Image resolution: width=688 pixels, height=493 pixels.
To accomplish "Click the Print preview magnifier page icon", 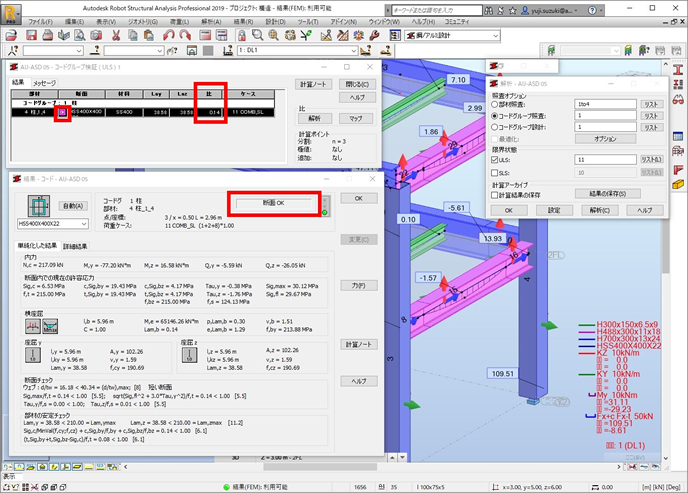I will (x=79, y=36).
